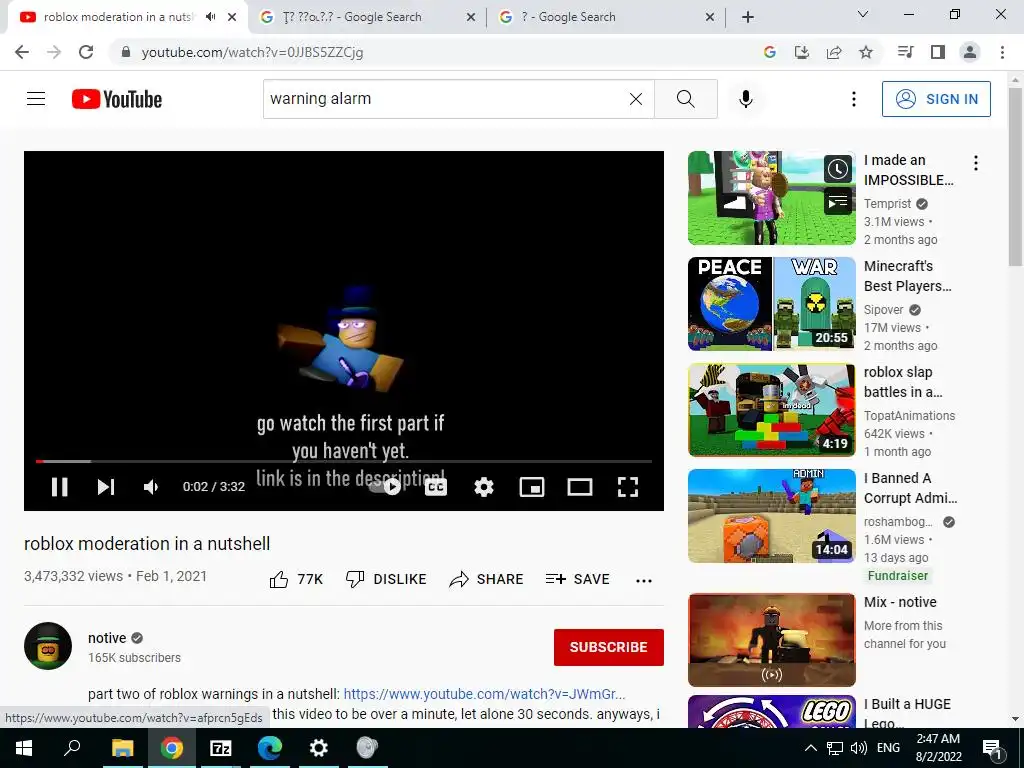1024x768 pixels.
Task: Enter full screen video mode
Action: [x=628, y=487]
